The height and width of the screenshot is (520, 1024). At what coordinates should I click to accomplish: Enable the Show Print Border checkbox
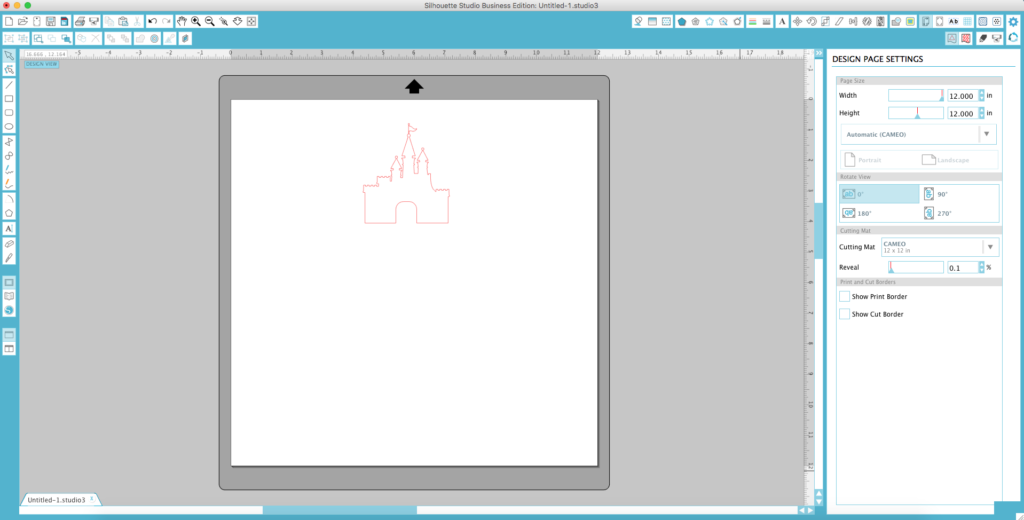pyautogui.click(x=844, y=297)
